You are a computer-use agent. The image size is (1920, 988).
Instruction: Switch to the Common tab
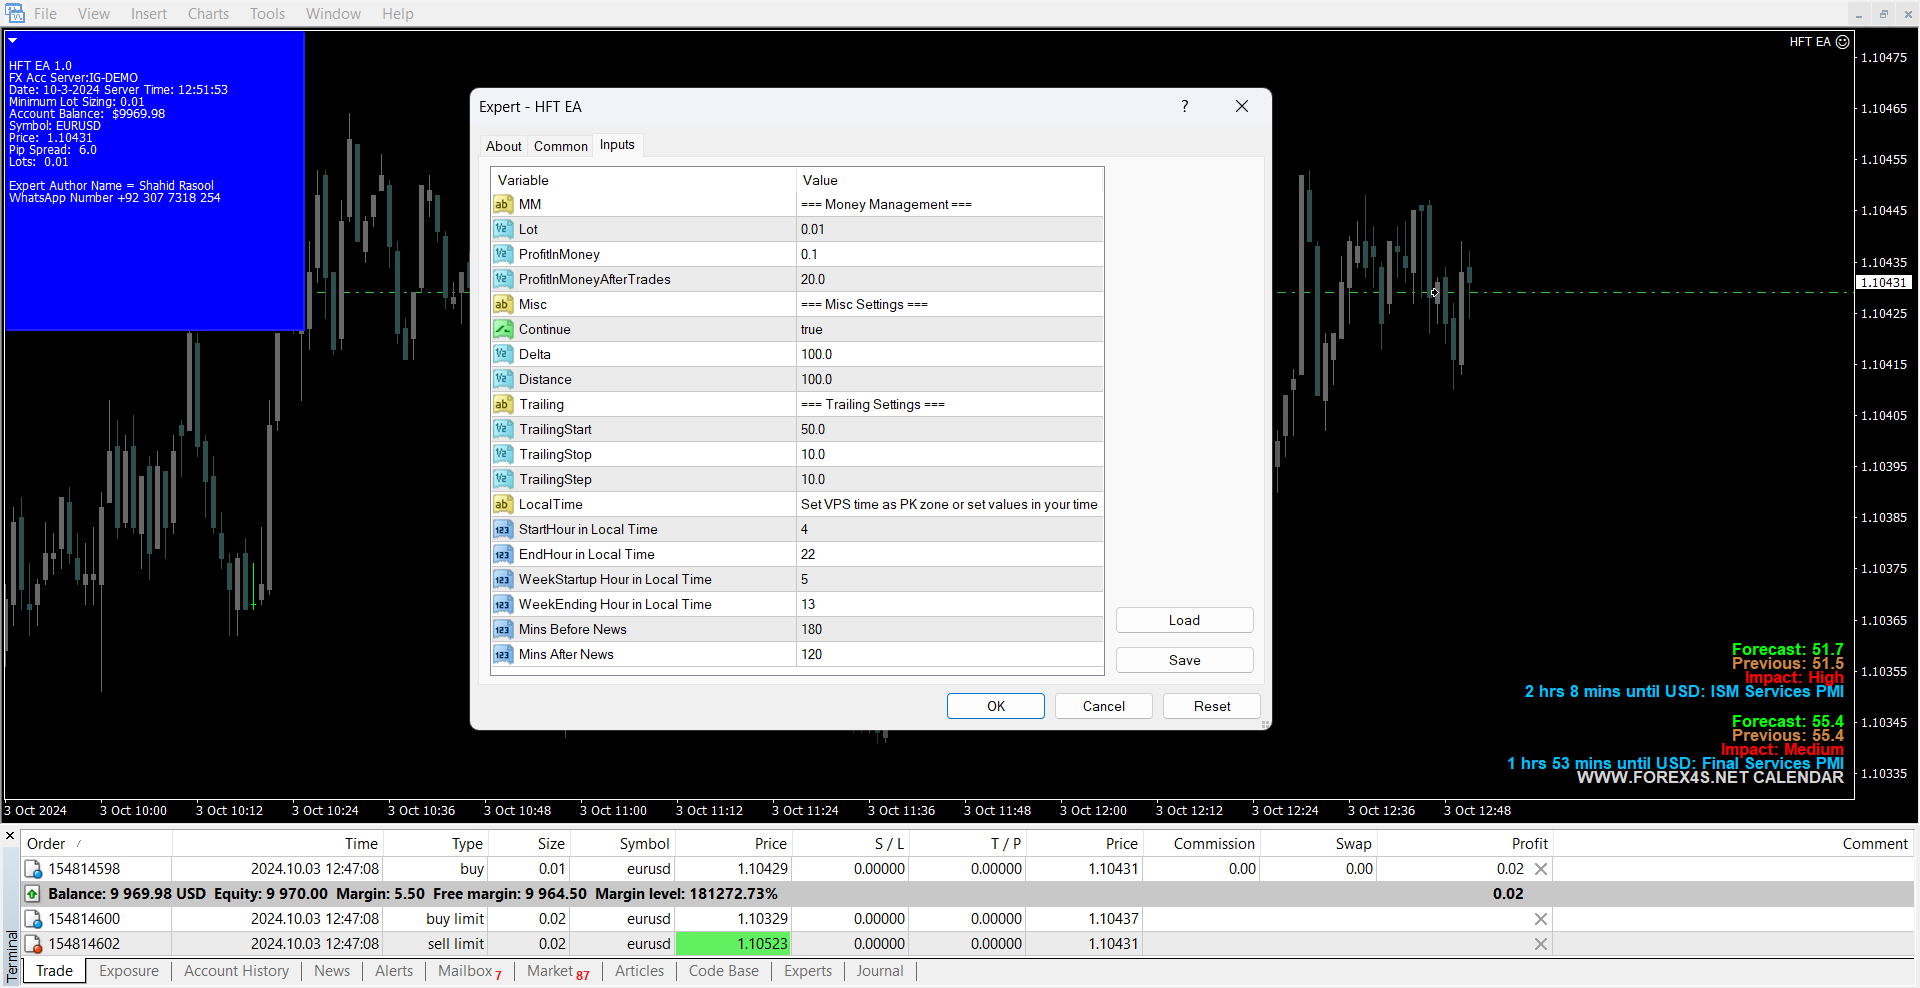[560, 146]
